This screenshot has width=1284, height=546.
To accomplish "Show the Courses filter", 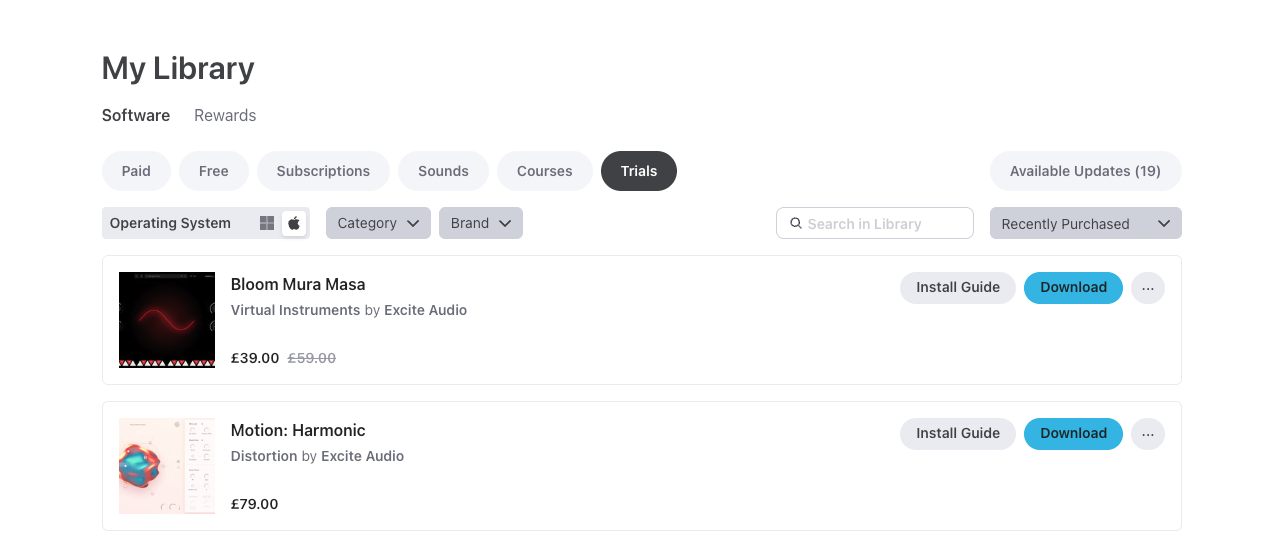I will pyautogui.click(x=544, y=171).
